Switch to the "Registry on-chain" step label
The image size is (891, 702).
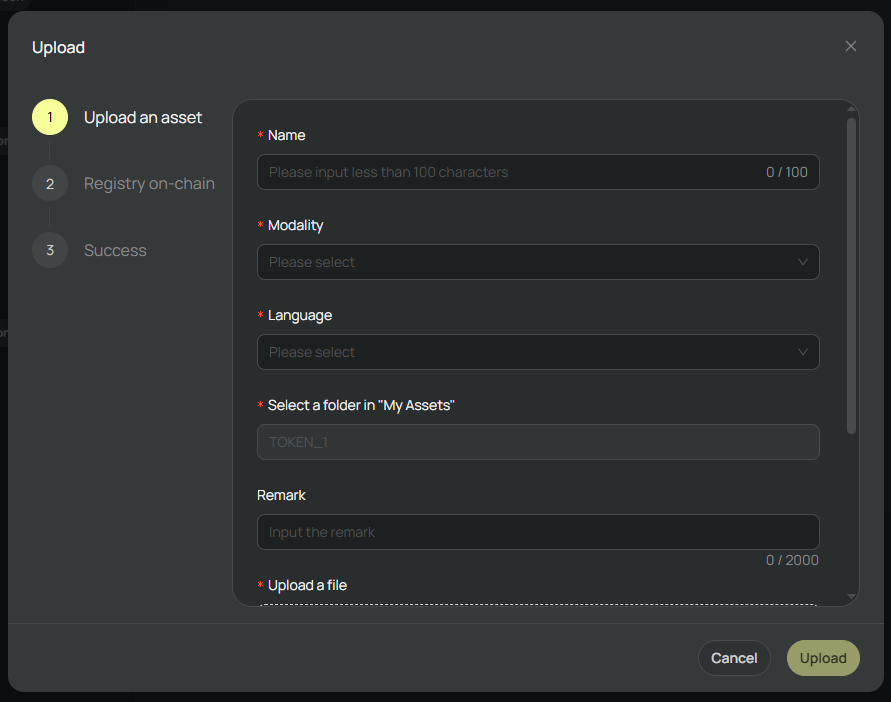[149, 184]
